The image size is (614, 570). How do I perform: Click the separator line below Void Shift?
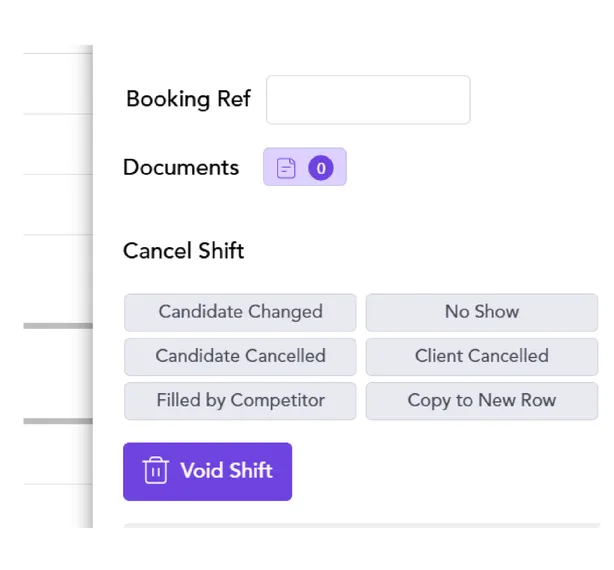coord(361,525)
